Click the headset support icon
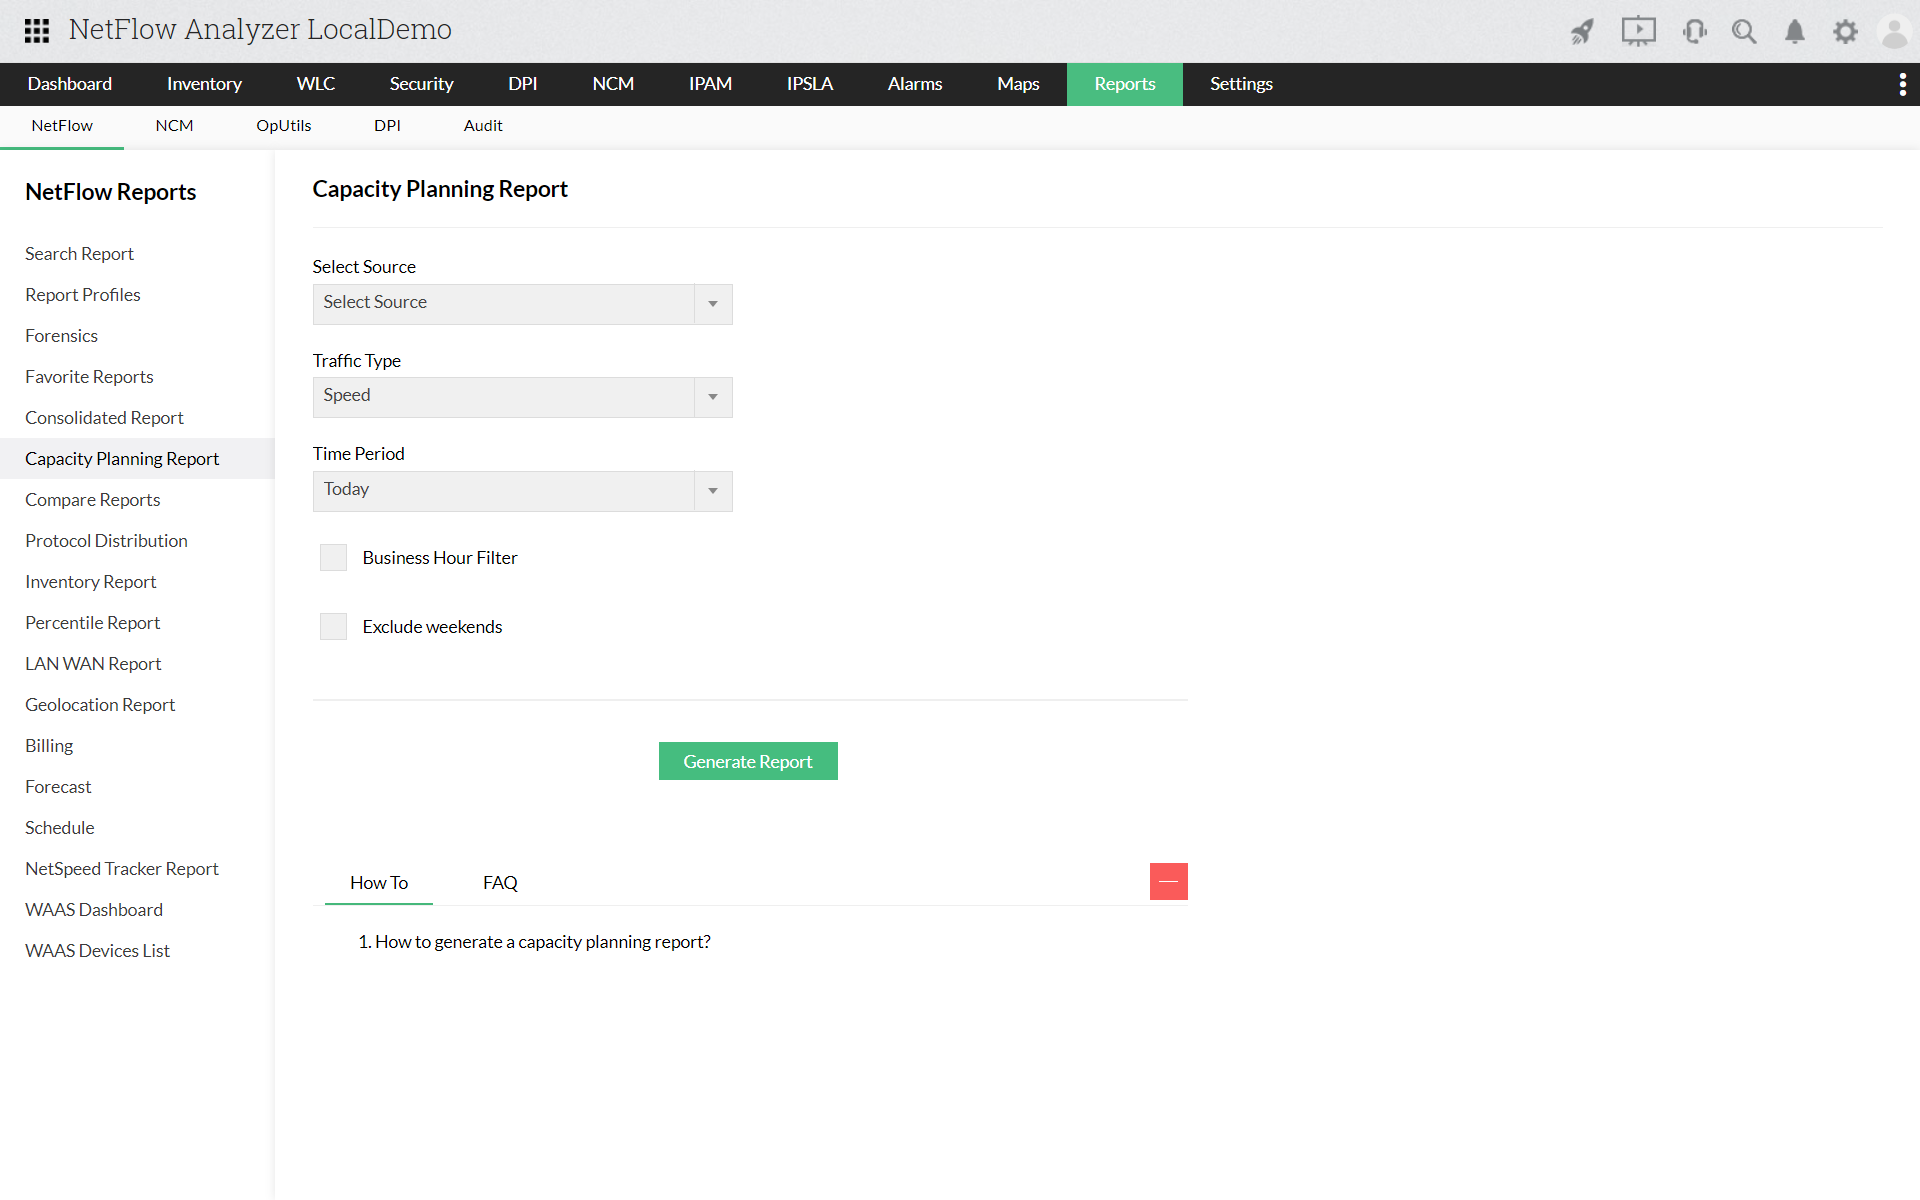This screenshot has height=1200, width=1920. click(x=1694, y=32)
